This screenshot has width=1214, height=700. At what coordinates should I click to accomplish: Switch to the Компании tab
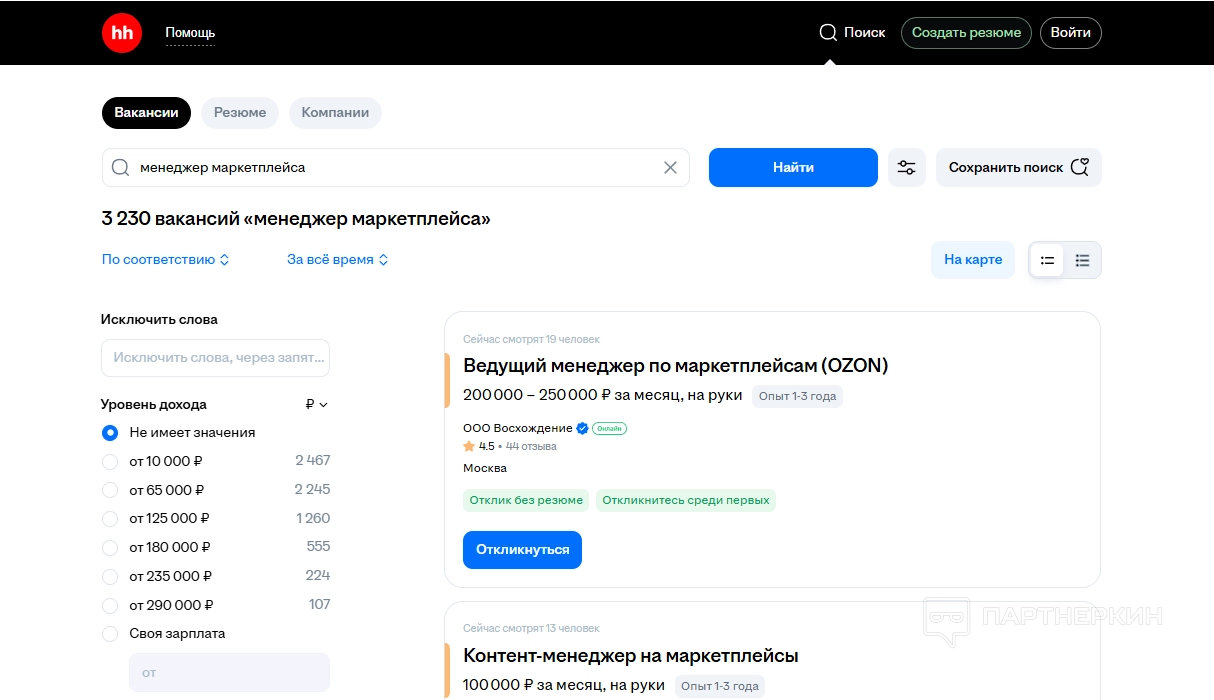pyautogui.click(x=335, y=113)
